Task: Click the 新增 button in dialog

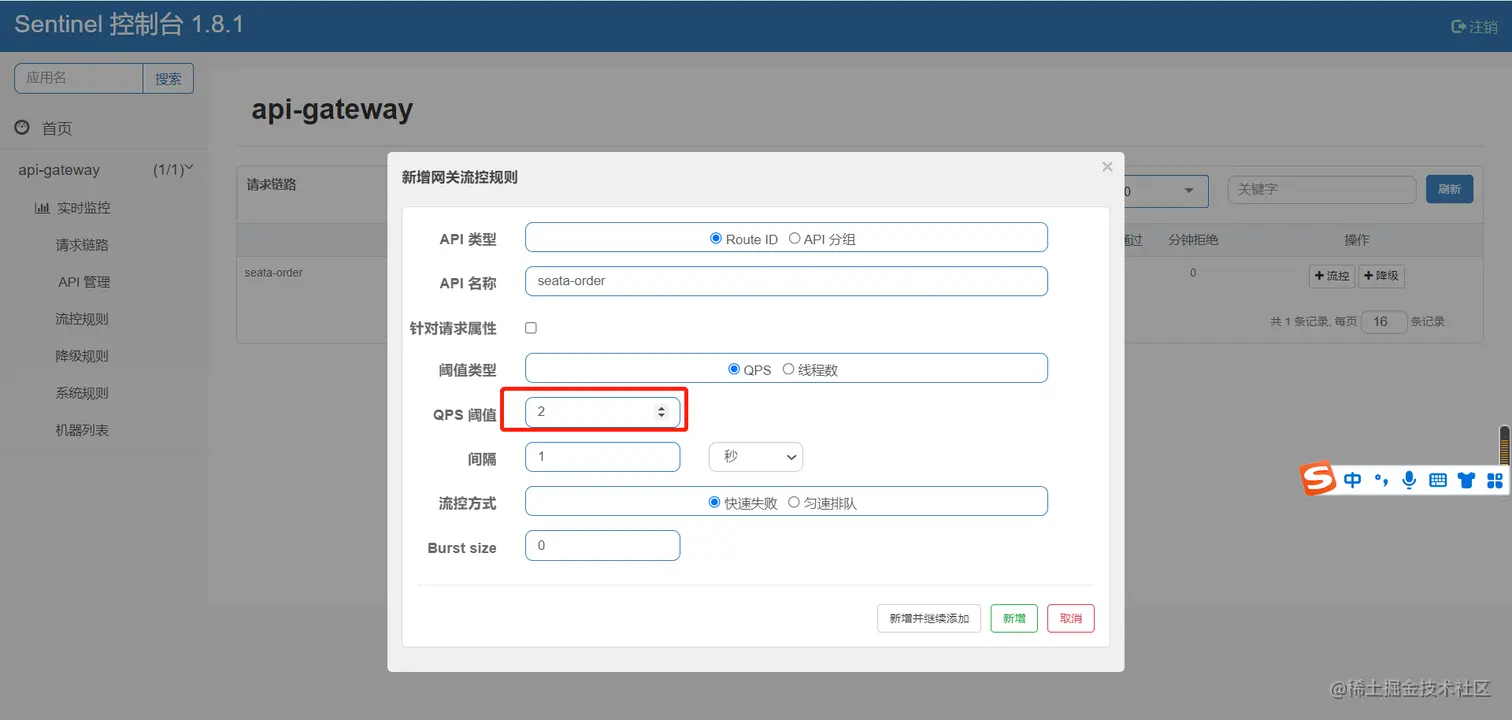Action: 1014,618
